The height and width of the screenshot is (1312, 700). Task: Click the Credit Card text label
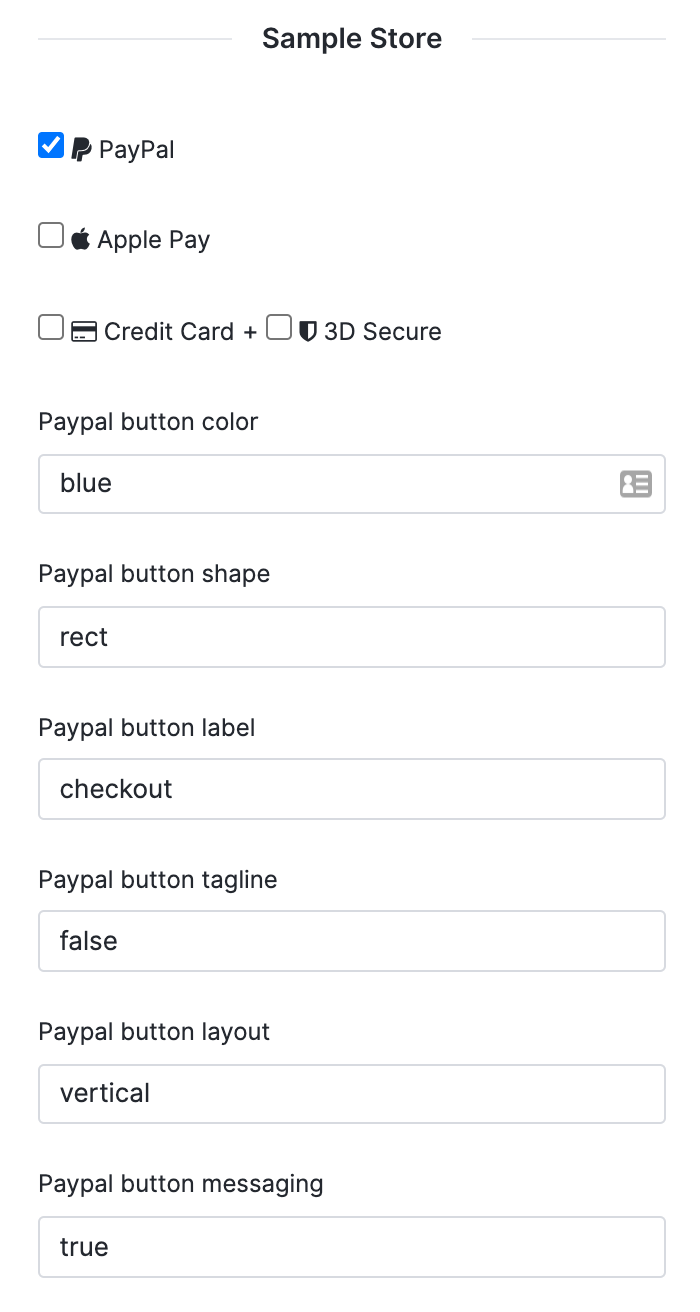169,332
